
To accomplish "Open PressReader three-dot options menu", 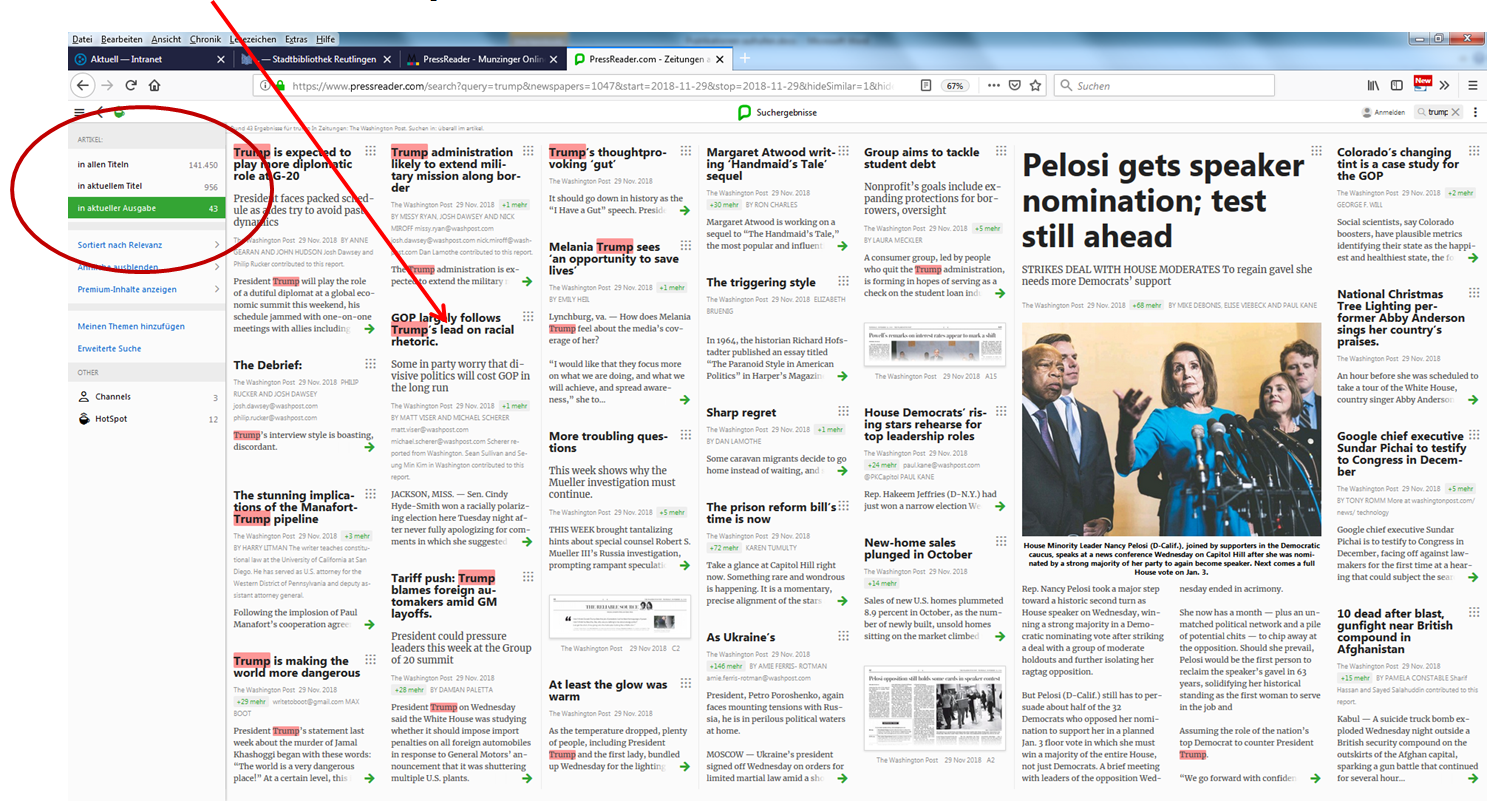I will coord(1475,113).
